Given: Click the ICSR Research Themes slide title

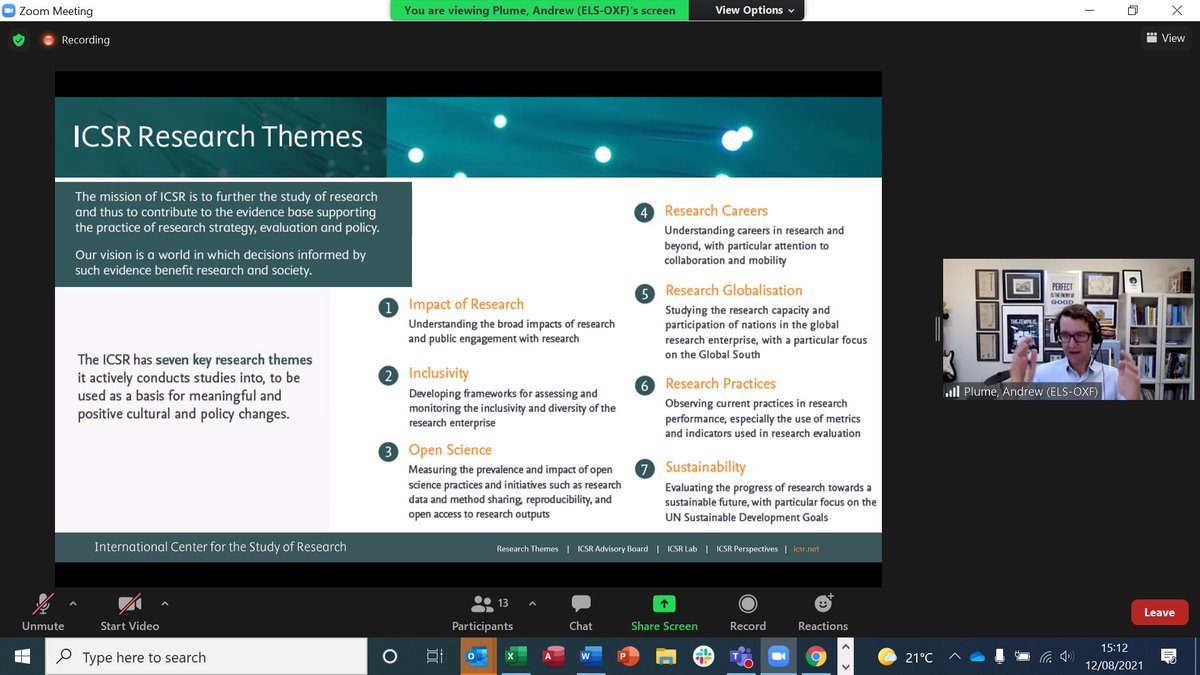Looking at the screenshot, I should click(x=219, y=136).
